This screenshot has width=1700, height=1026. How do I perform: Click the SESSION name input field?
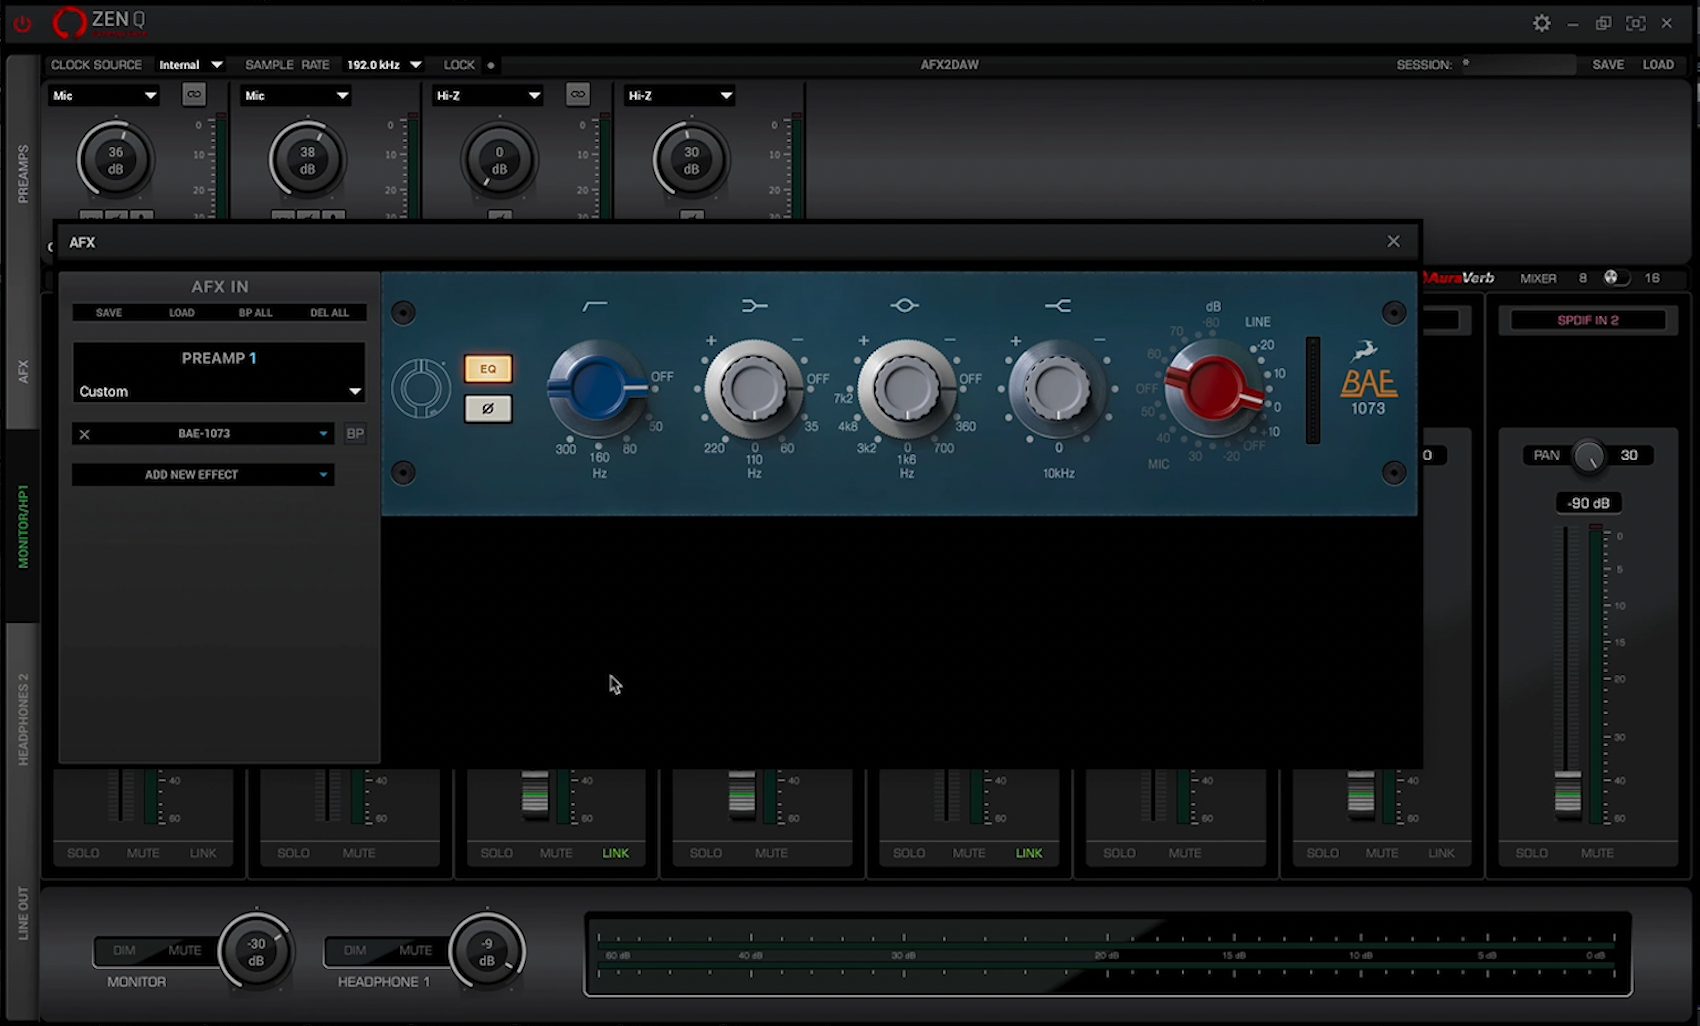[x=1517, y=65]
